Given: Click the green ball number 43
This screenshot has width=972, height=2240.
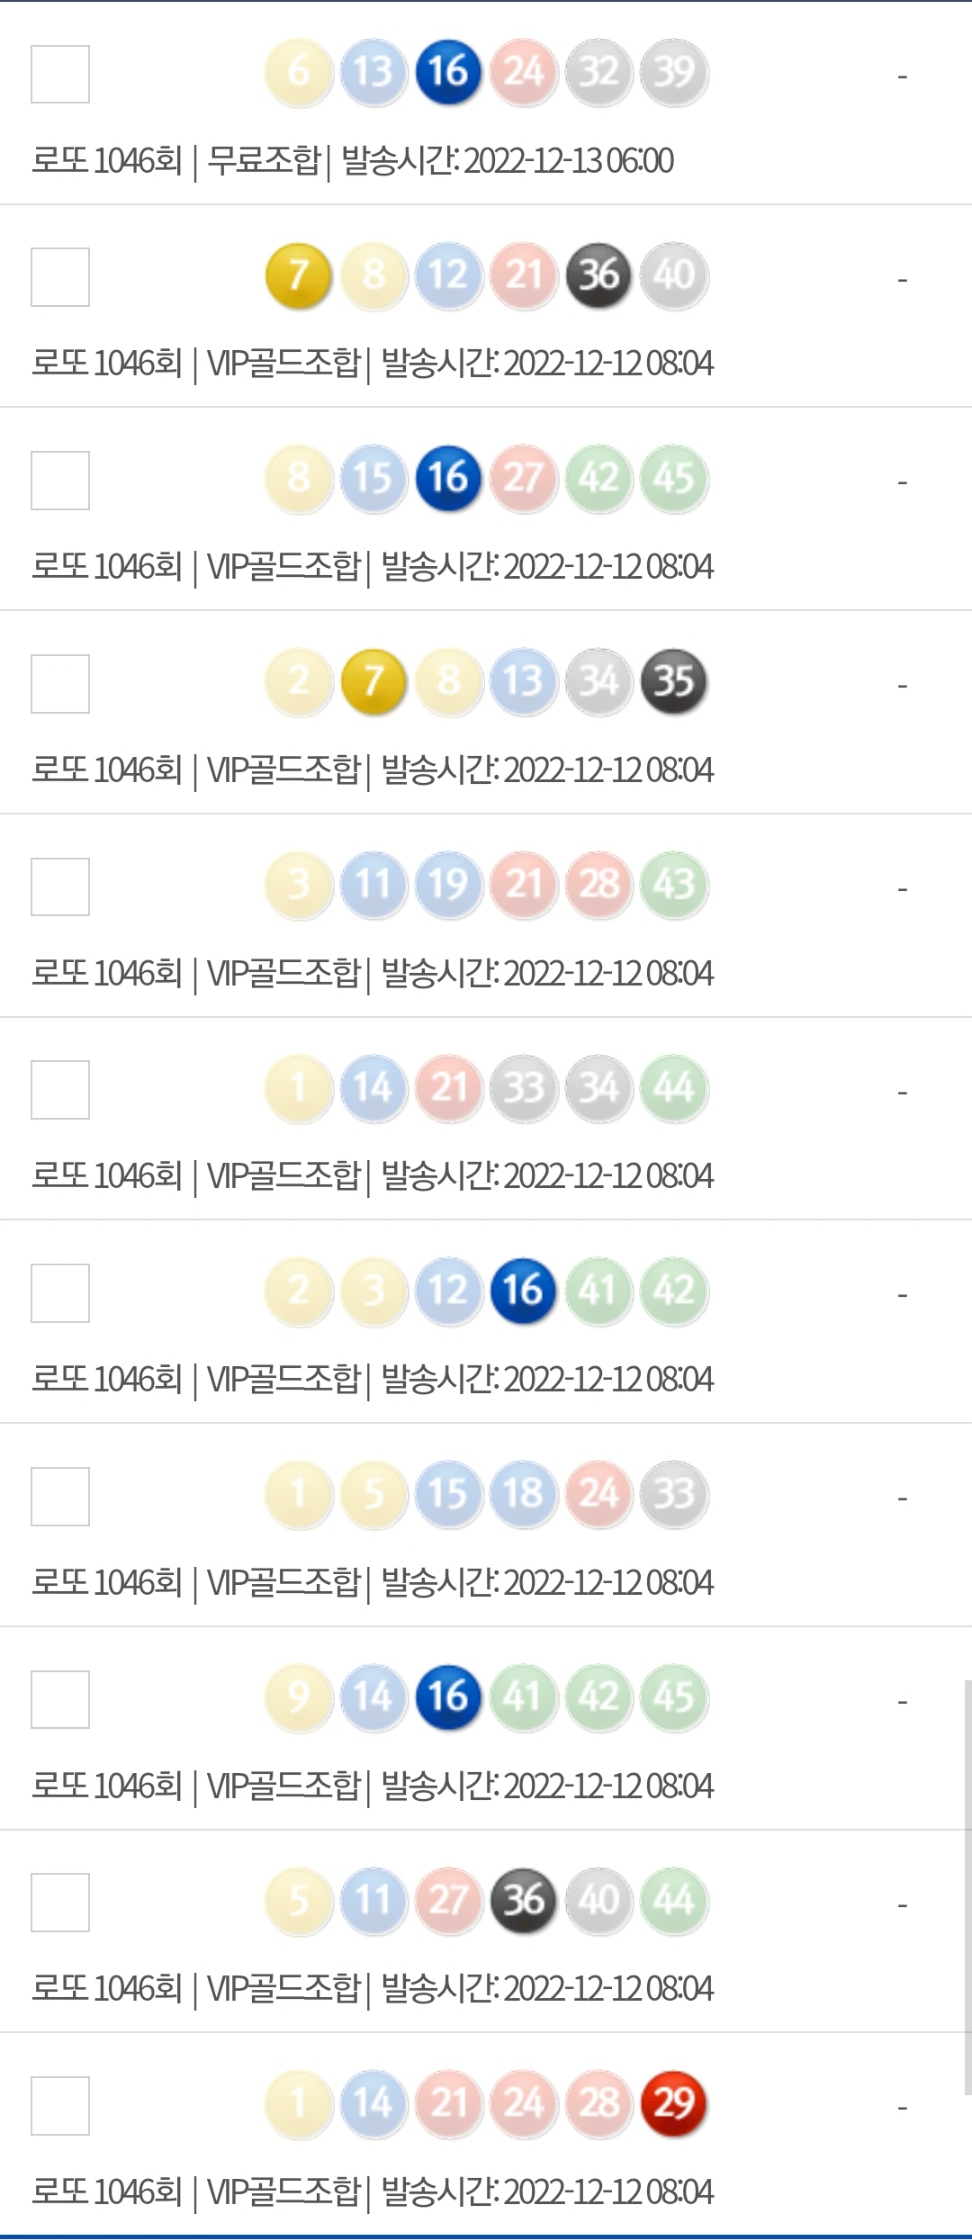Looking at the screenshot, I should (673, 884).
